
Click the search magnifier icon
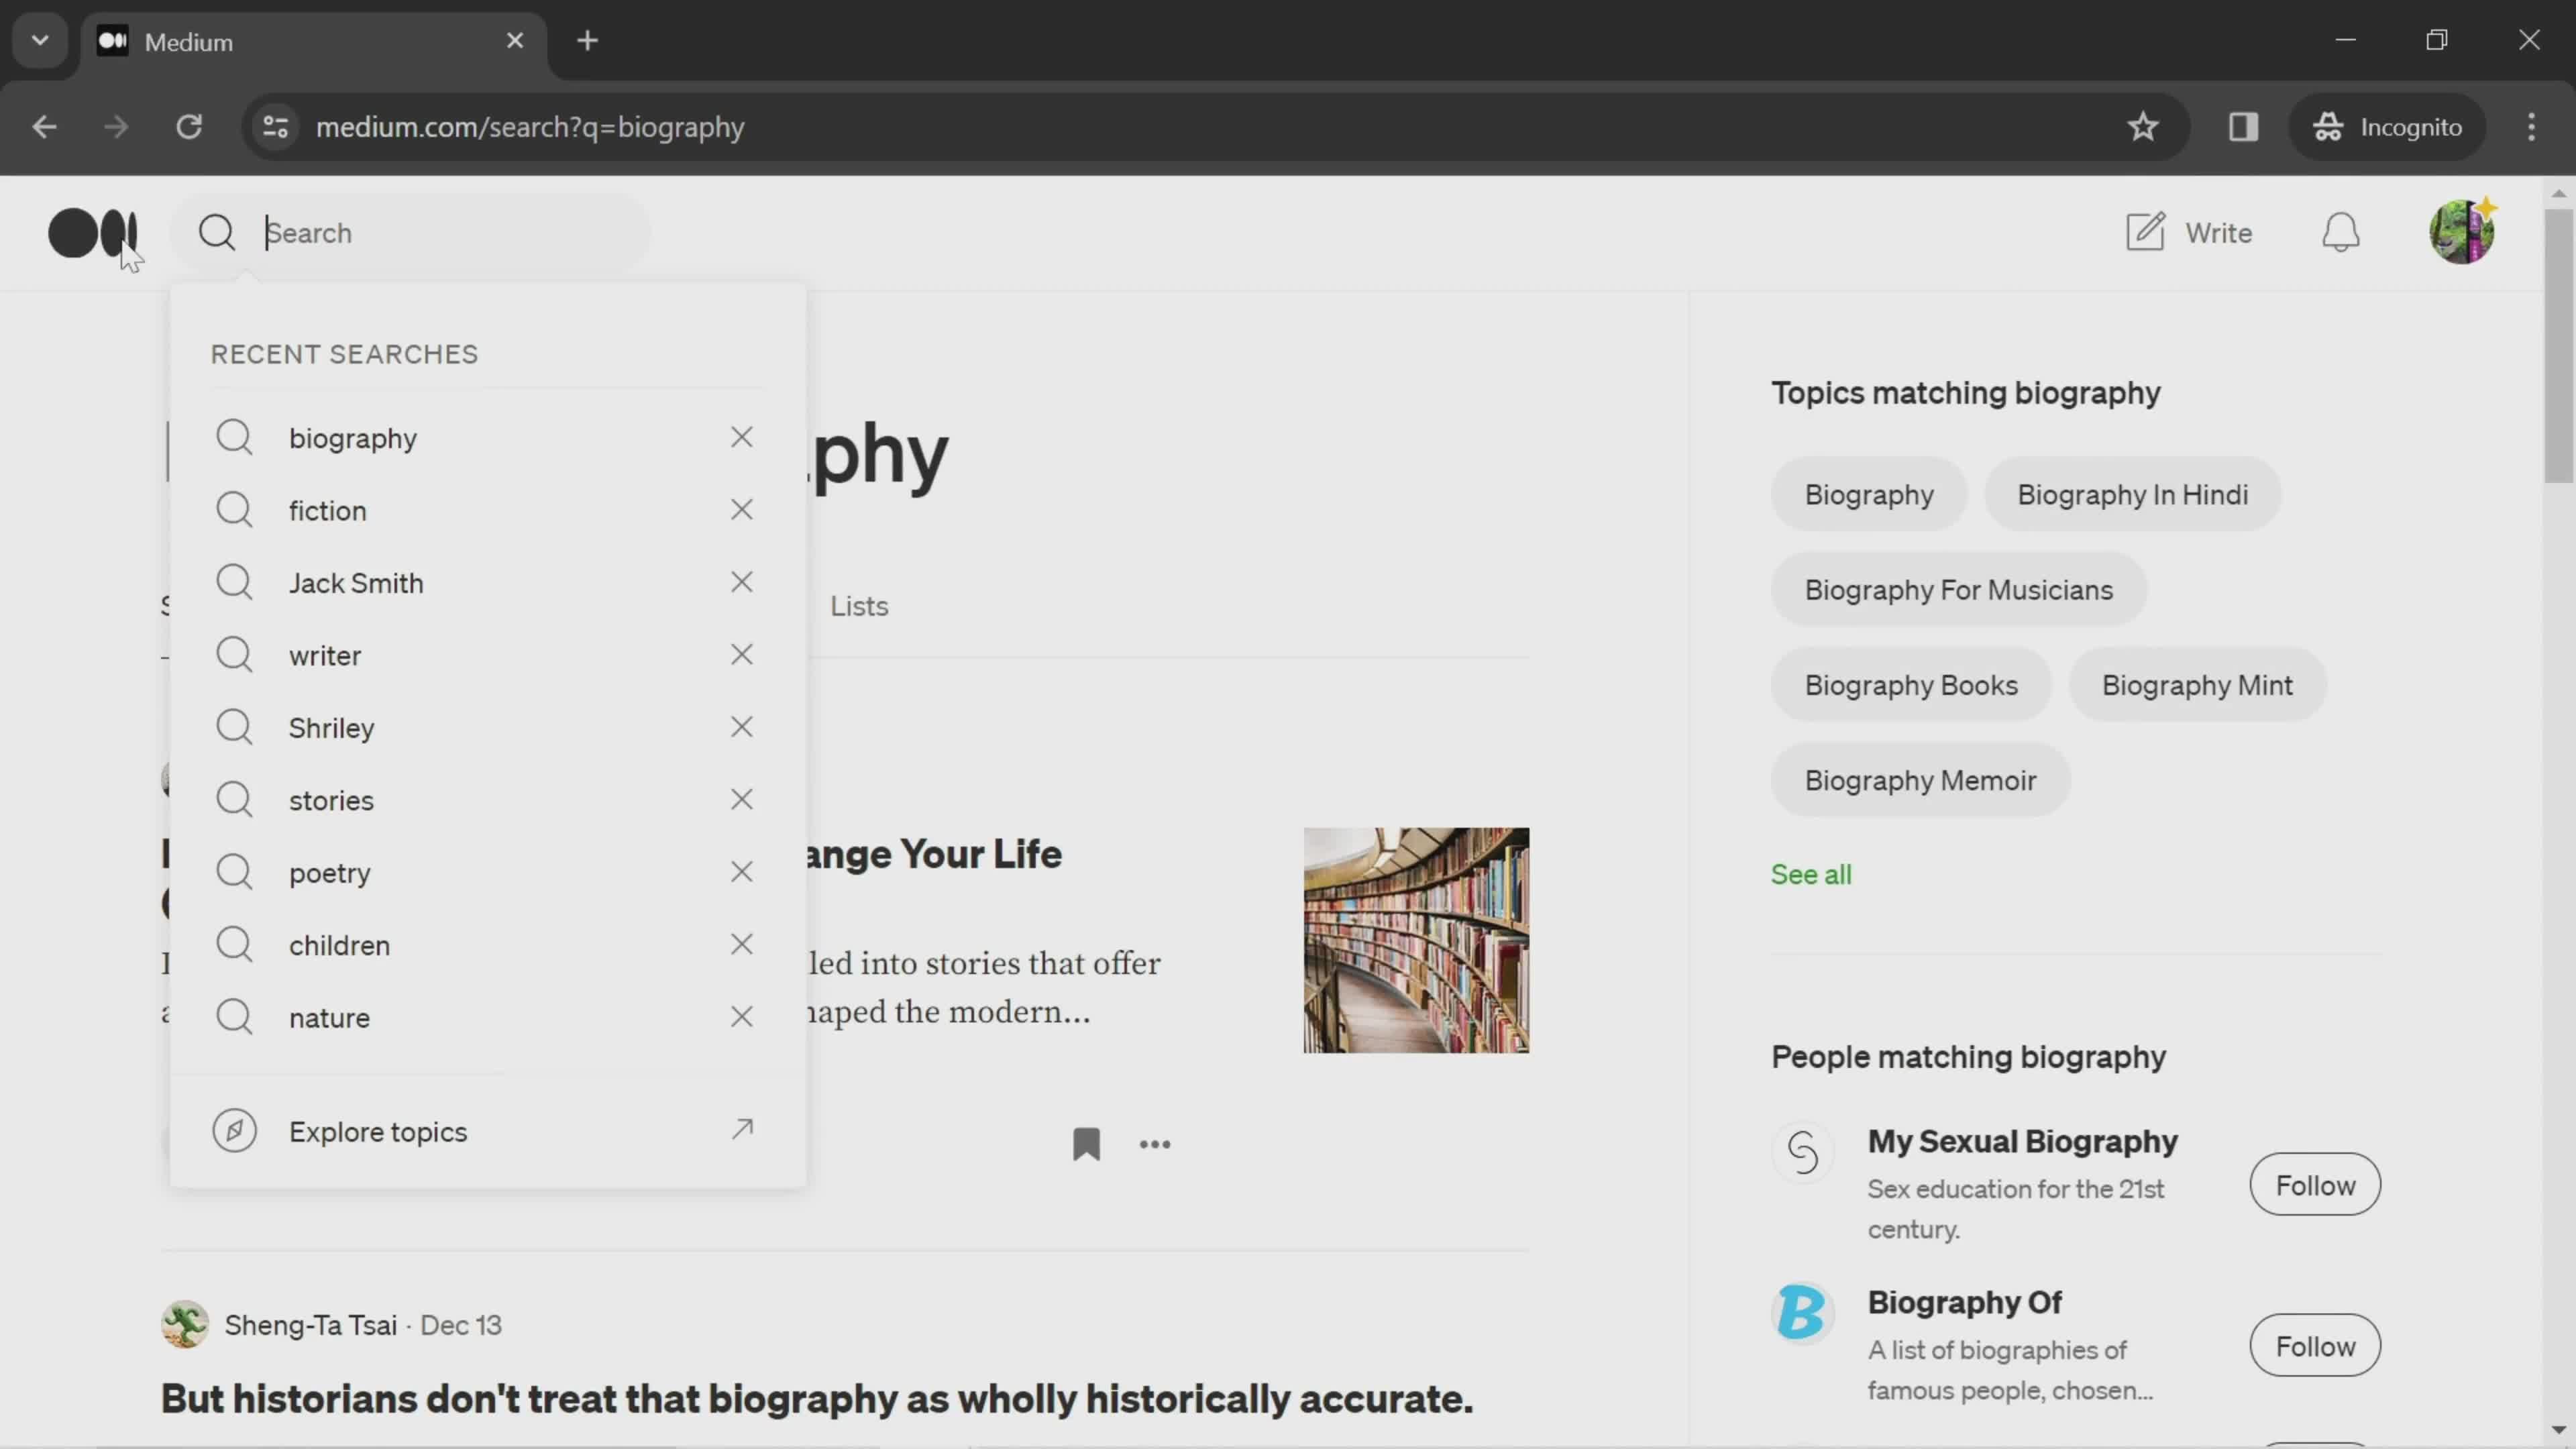point(216,231)
